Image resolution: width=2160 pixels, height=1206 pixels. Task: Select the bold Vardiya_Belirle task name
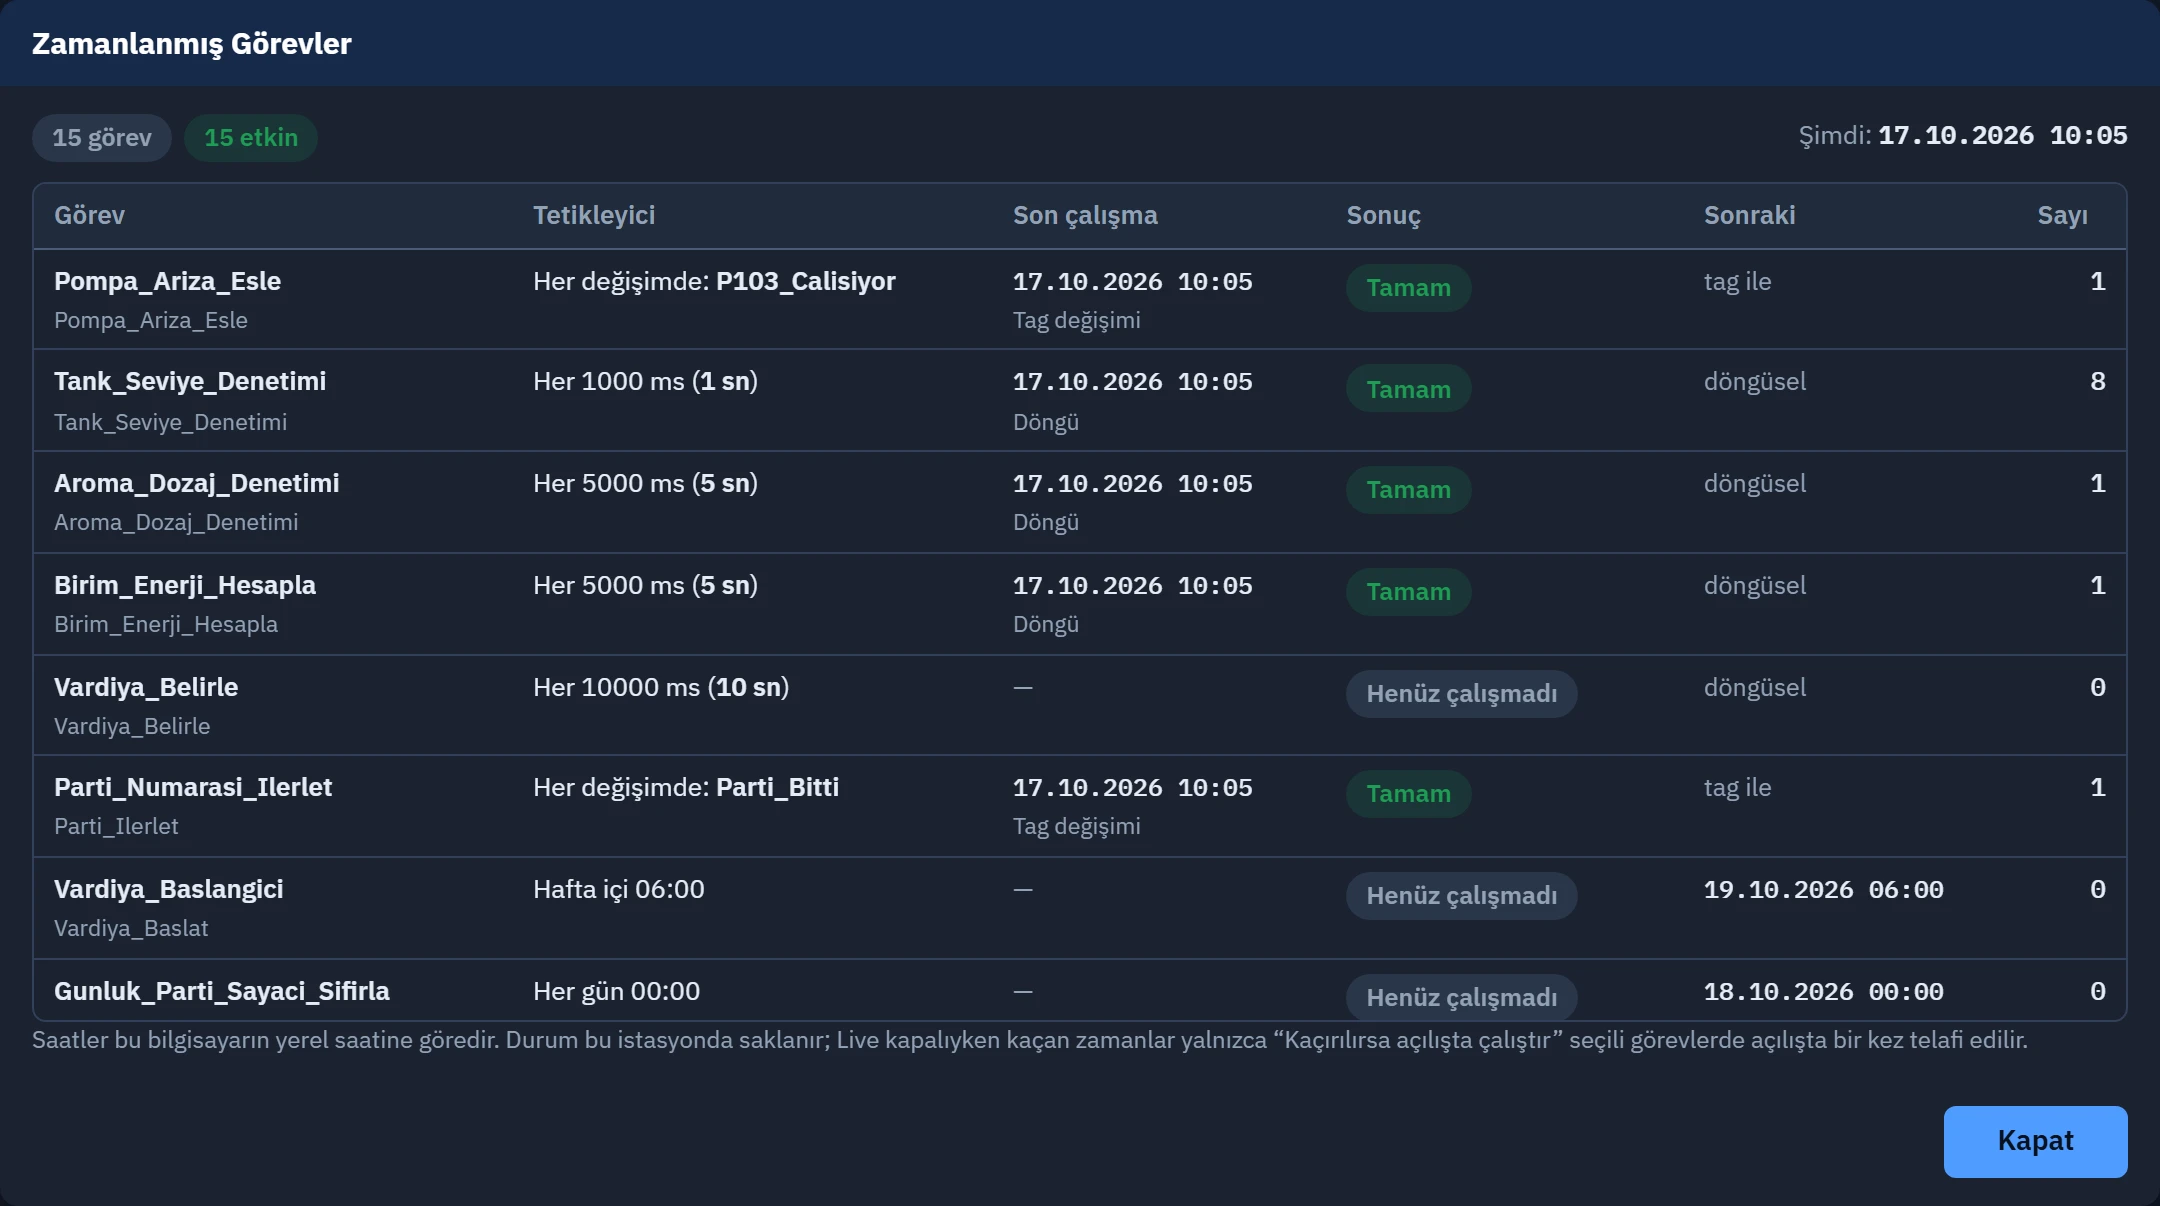(146, 687)
